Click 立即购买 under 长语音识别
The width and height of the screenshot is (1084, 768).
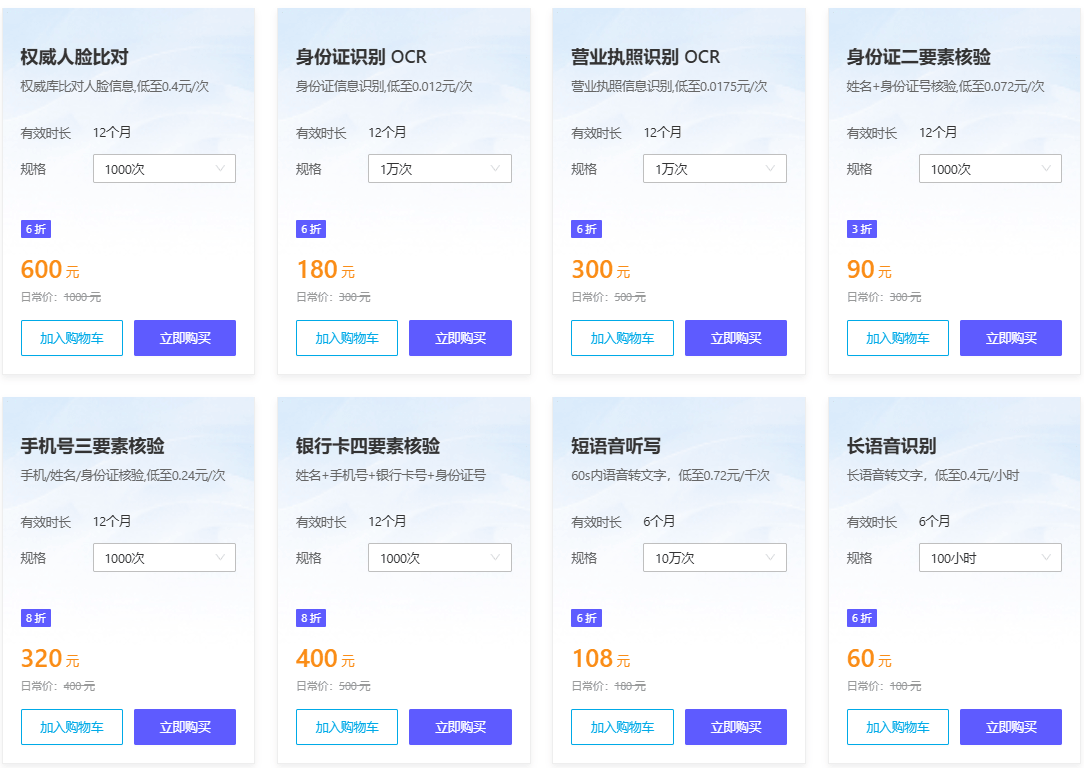point(1010,727)
